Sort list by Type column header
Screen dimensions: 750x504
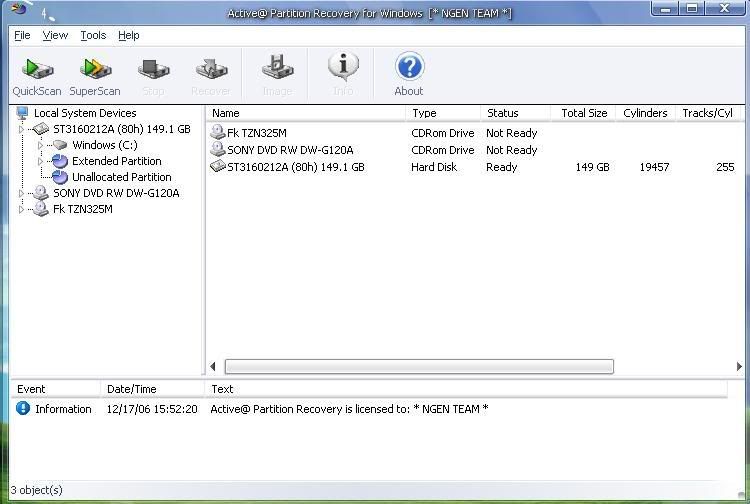point(443,113)
